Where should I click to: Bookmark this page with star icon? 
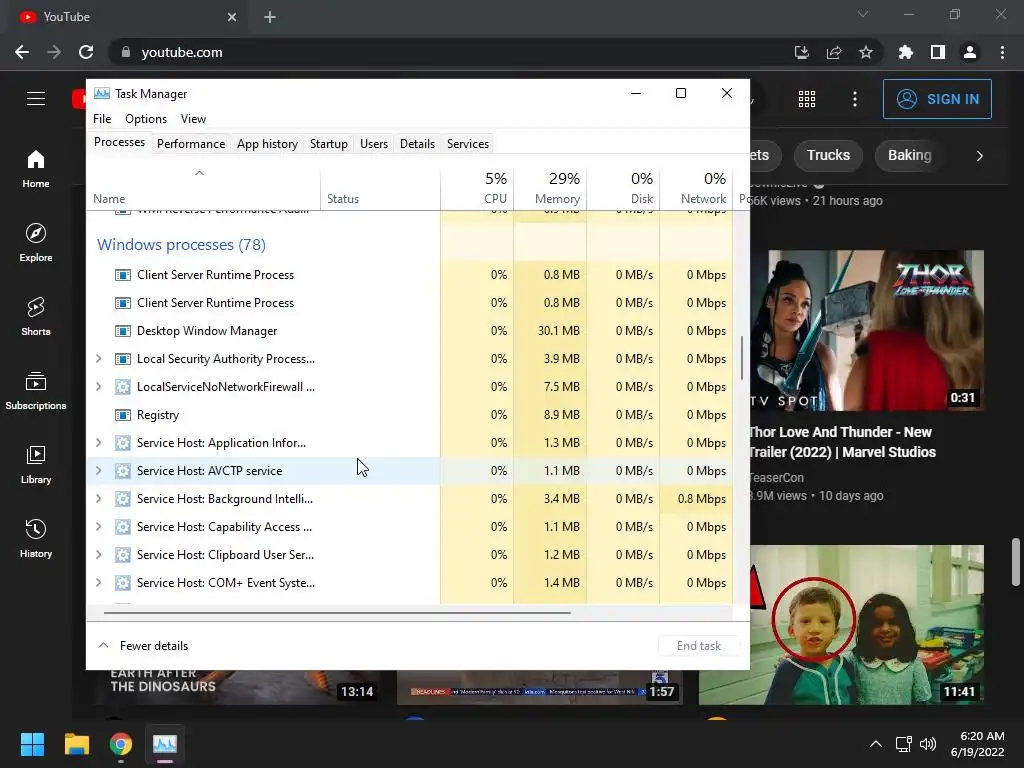[866, 52]
